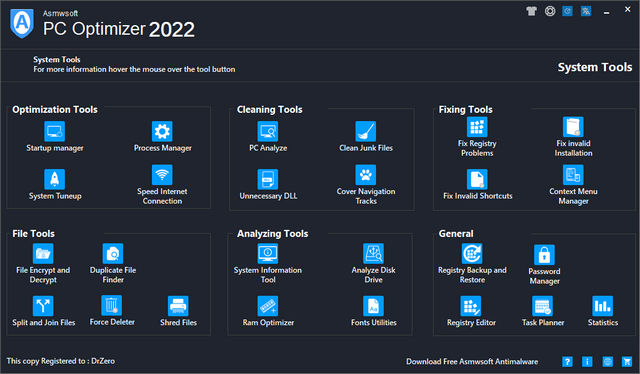Minimize the PC Optimizer window
The width and height of the screenshot is (640, 374).
(607, 12)
